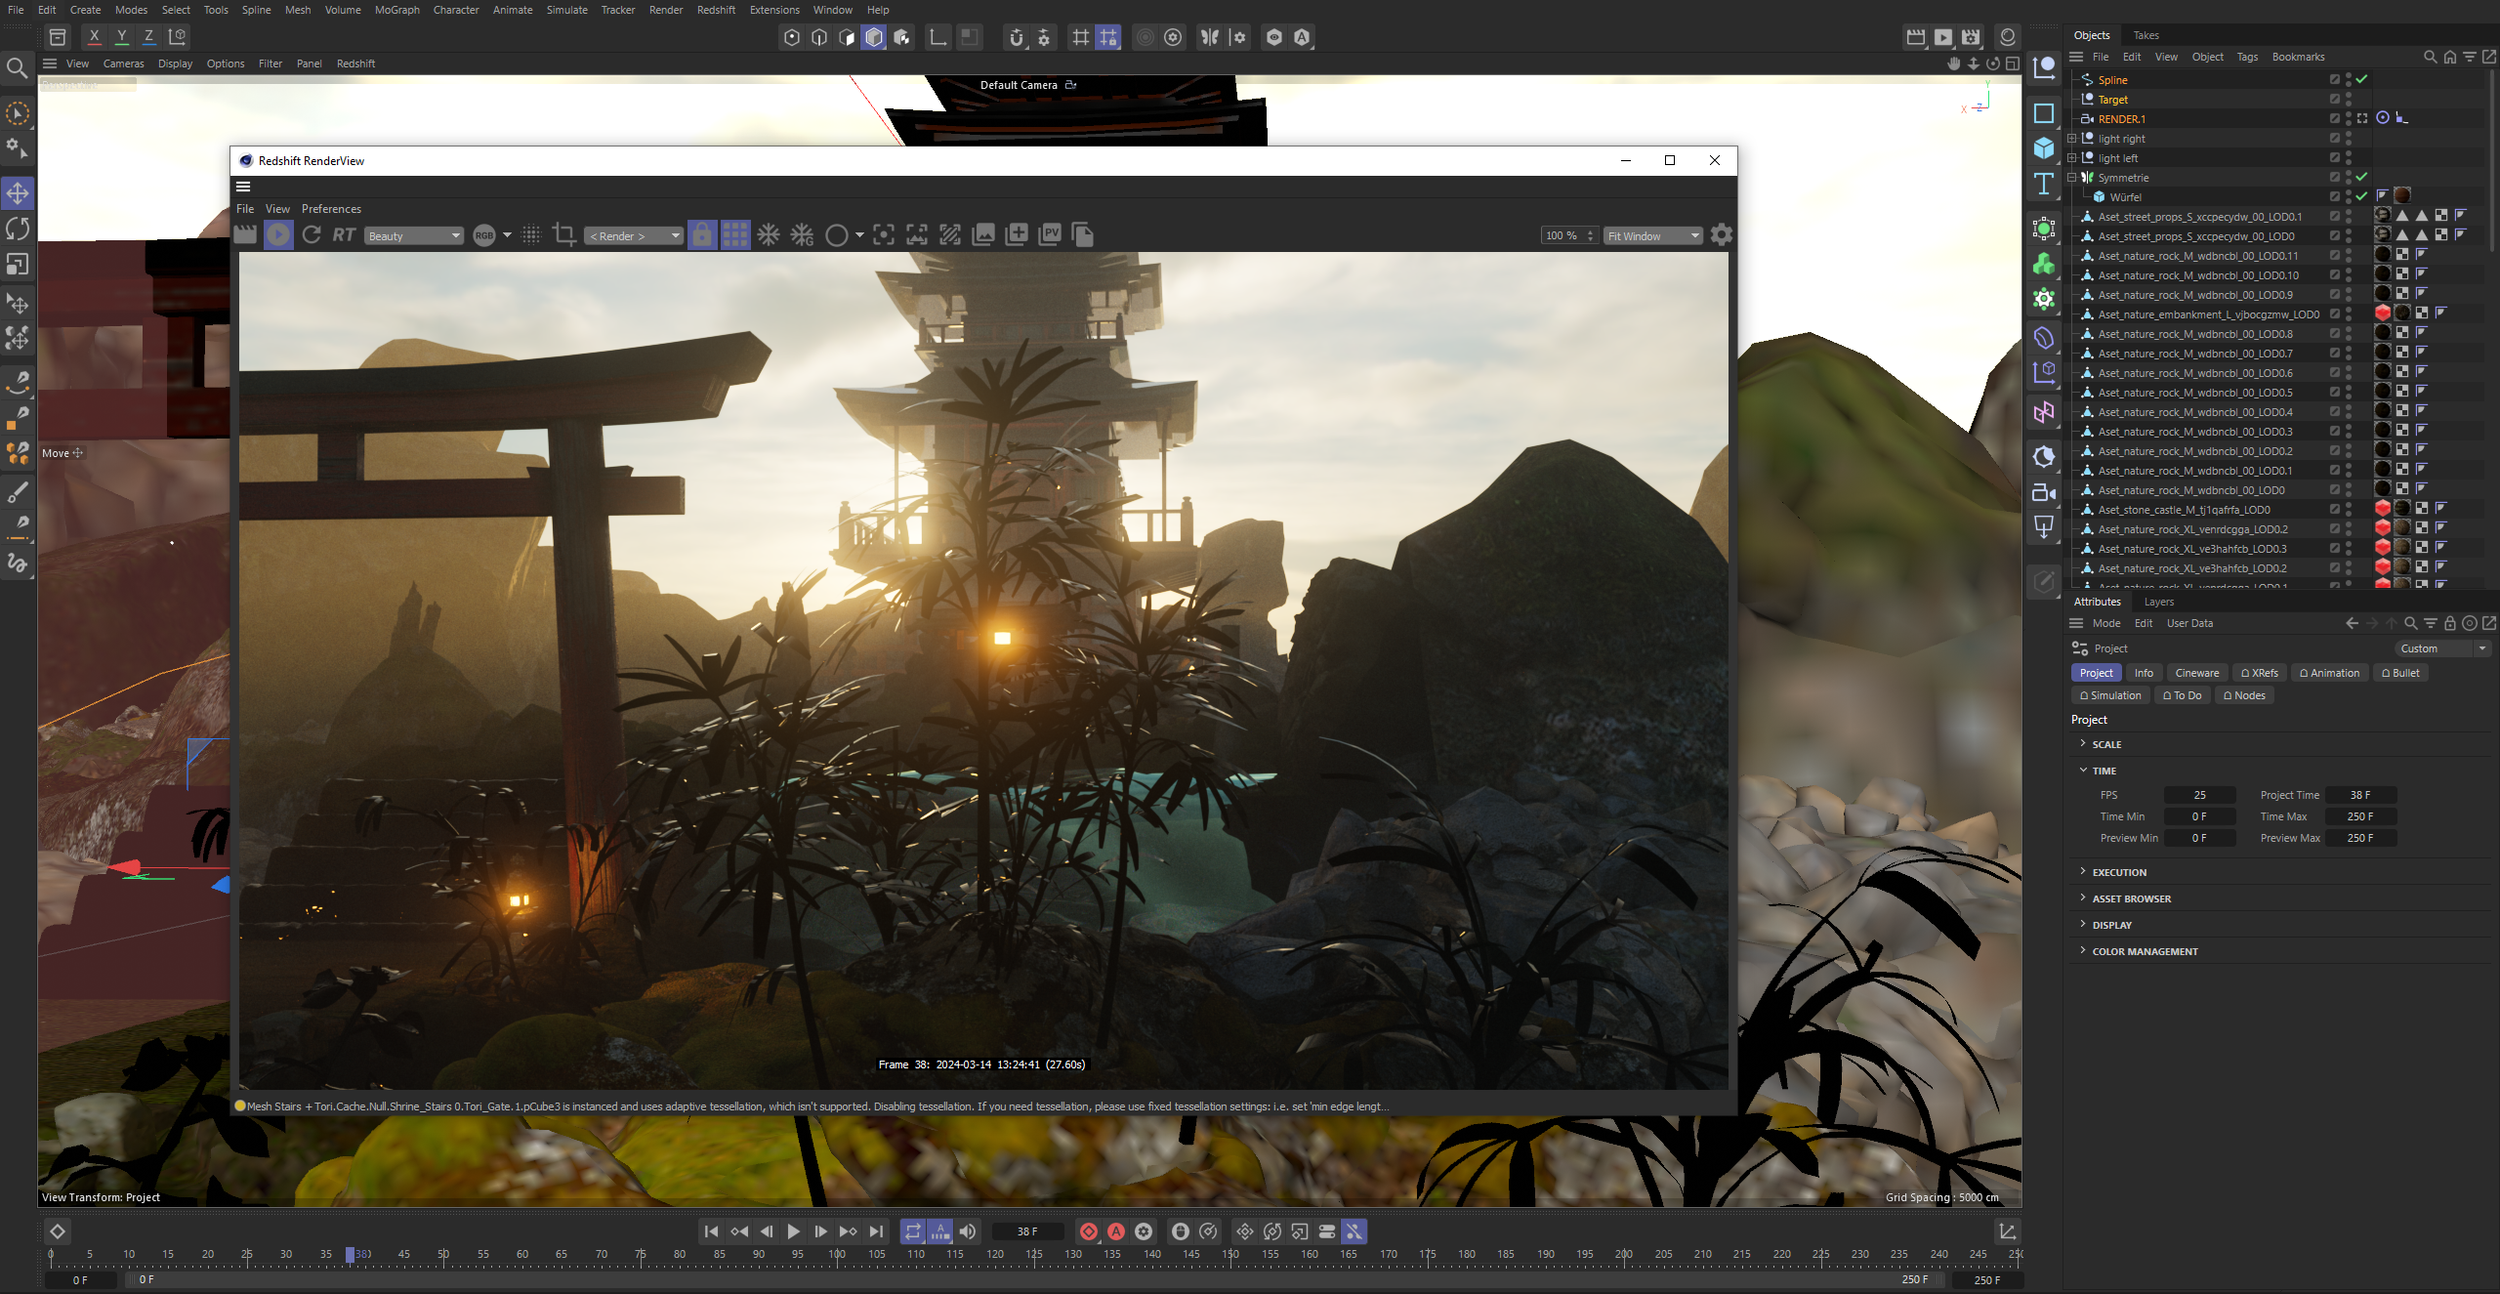This screenshot has height=1294, width=2500.
Task: Switch to the Takes tab
Action: tap(2146, 35)
